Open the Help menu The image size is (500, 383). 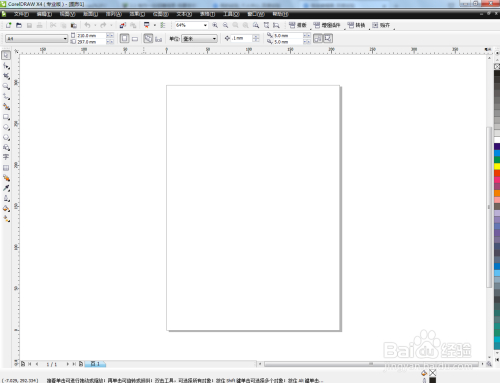[280, 14]
